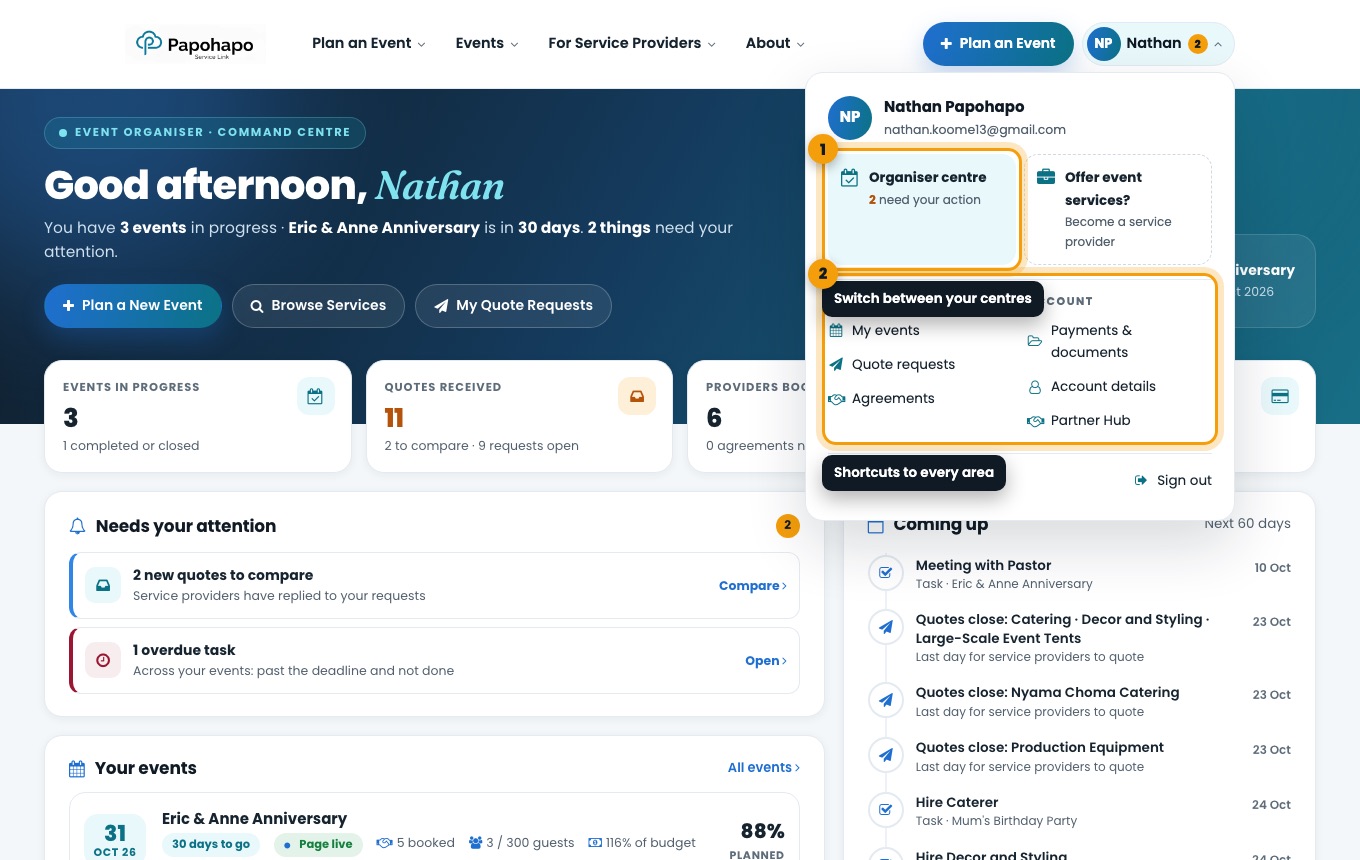Expand the Events nav dropdown
This screenshot has width=1360, height=860.
[x=487, y=43]
